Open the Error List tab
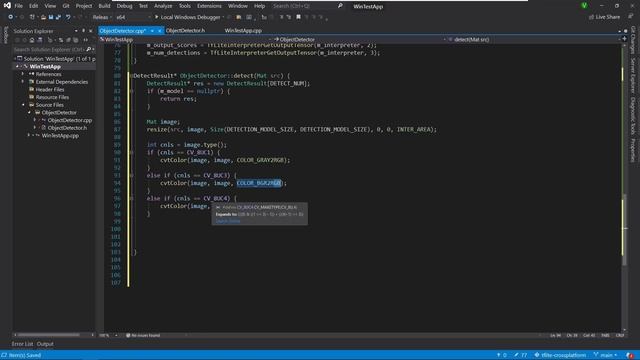Screen dimensions: 640x360 tap(22, 344)
